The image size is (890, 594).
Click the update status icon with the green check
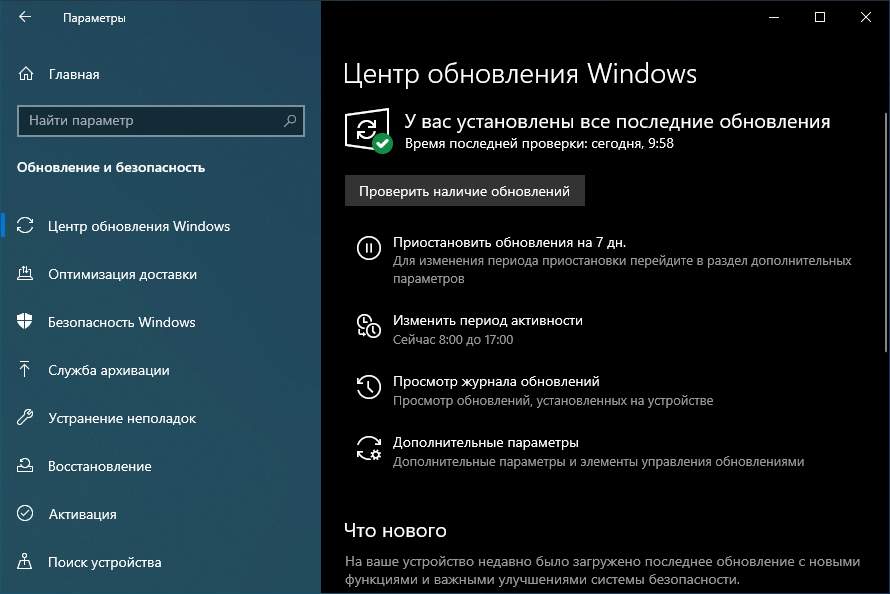tap(368, 131)
